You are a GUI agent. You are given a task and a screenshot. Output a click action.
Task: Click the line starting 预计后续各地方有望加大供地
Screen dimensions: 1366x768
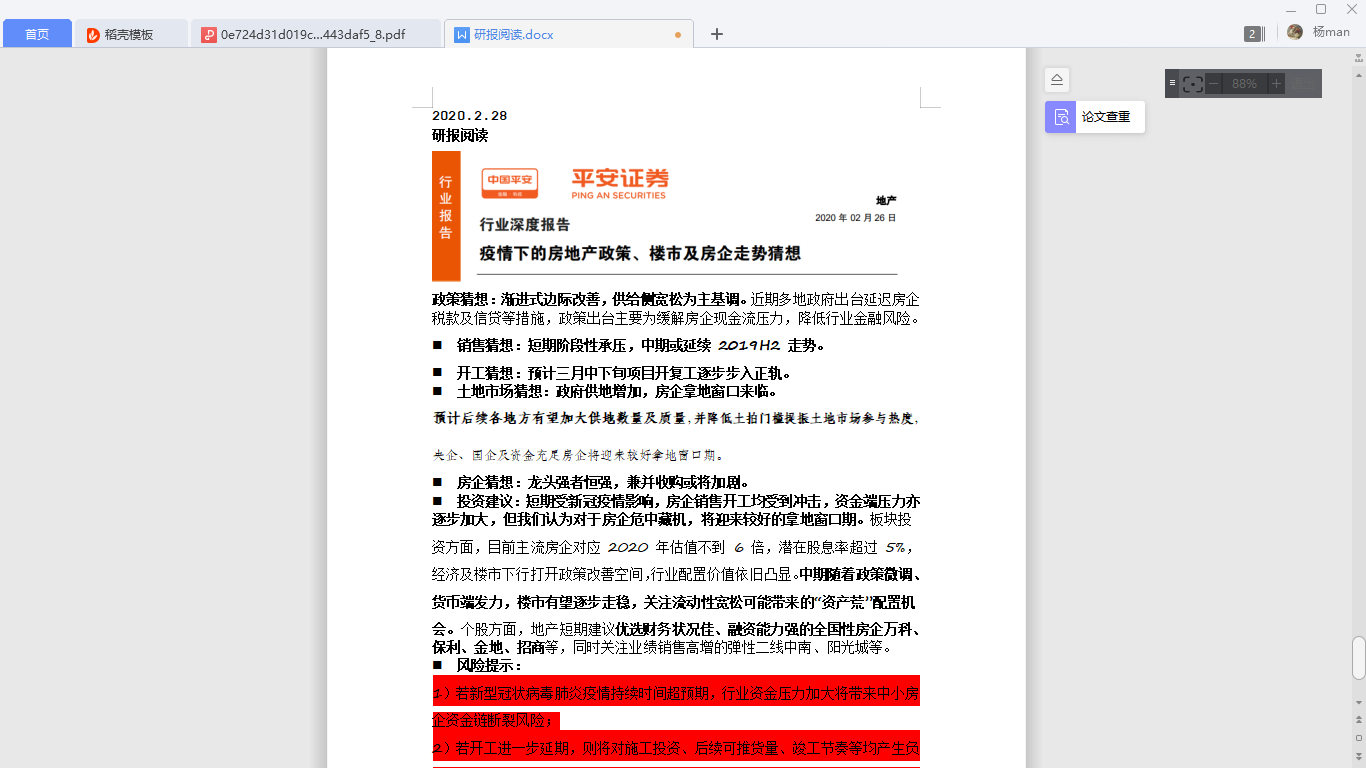click(x=676, y=418)
